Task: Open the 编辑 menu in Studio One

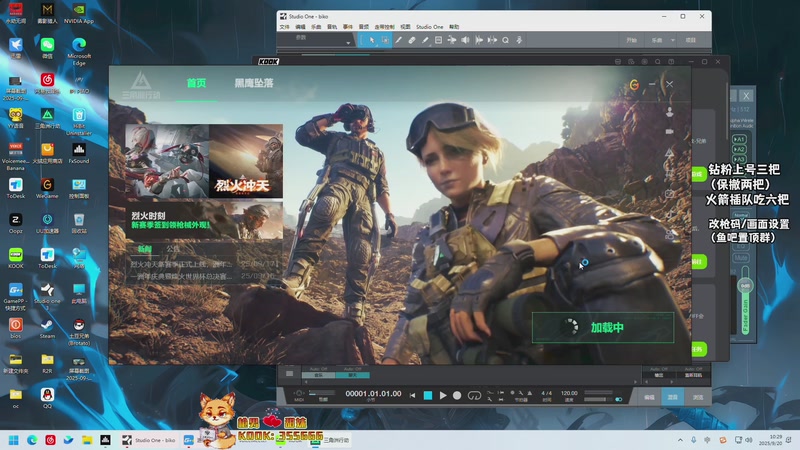Action: (301, 27)
